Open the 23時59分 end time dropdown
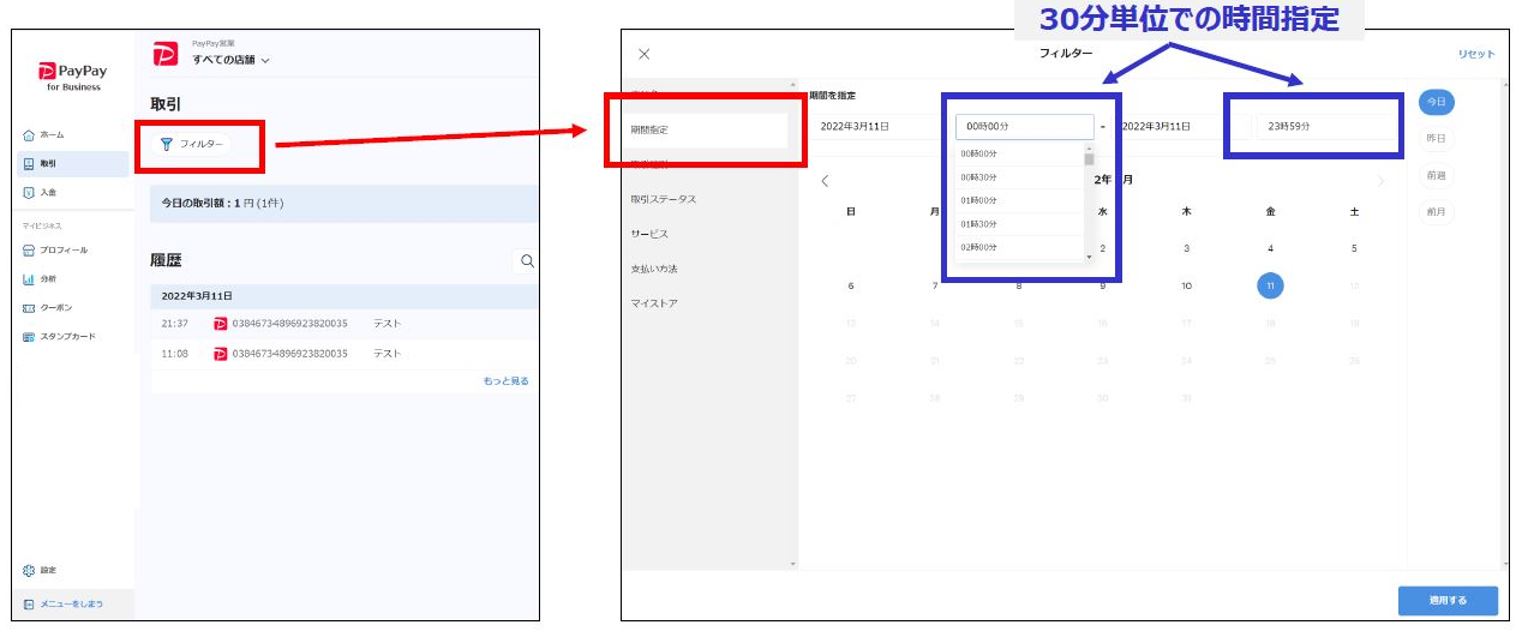 (x=1325, y=127)
